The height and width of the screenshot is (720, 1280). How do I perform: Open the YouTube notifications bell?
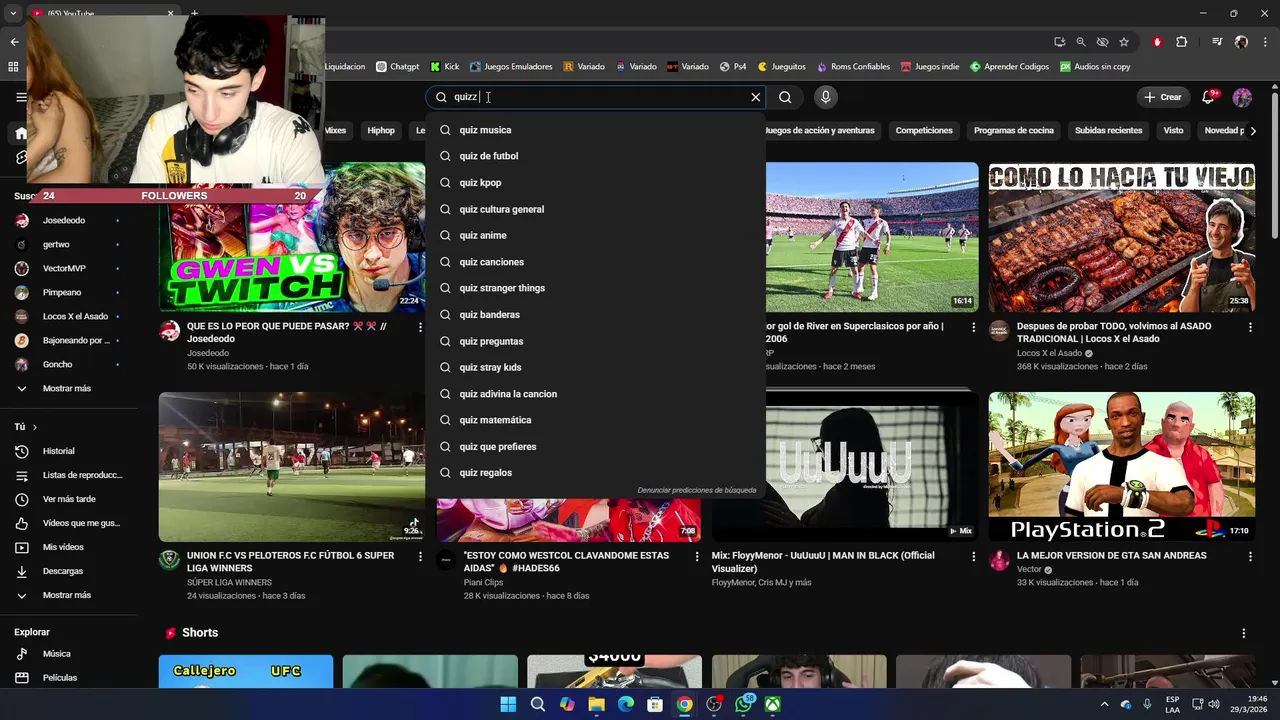pos(1209,97)
